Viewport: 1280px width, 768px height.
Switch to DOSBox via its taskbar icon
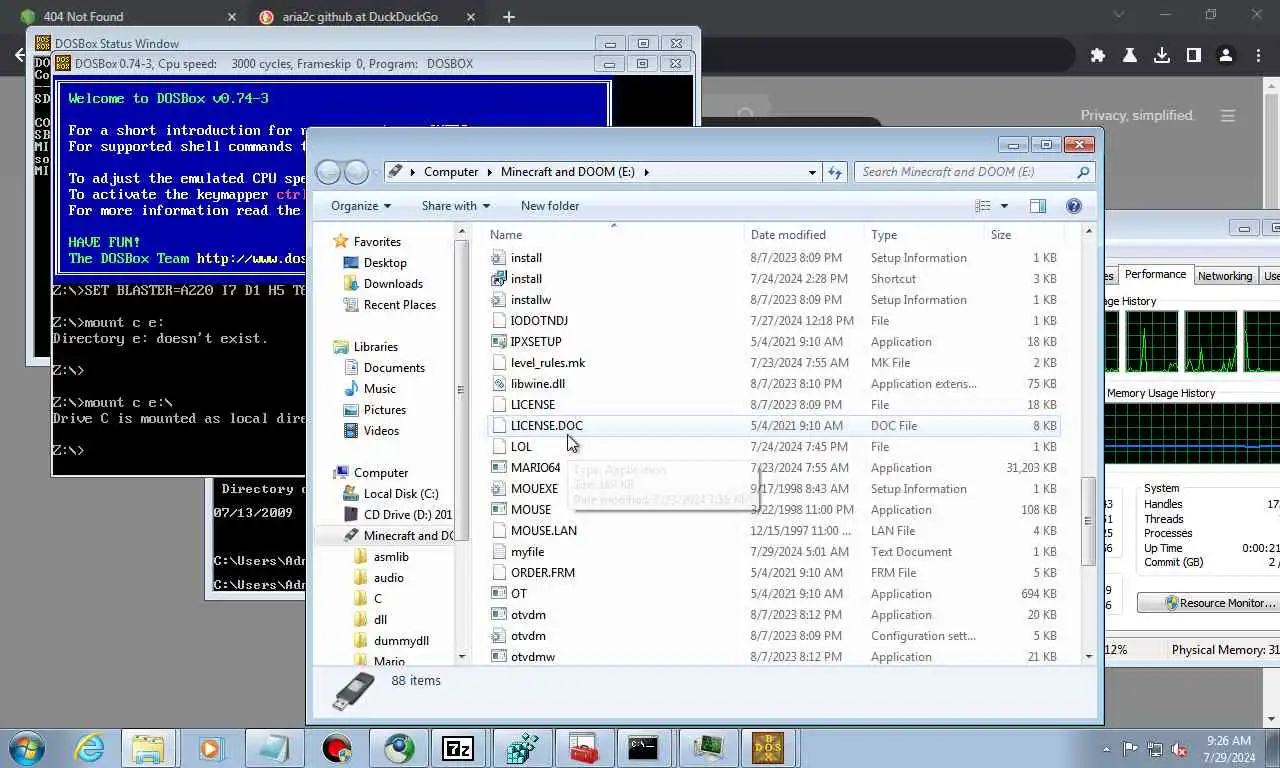tap(767, 748)
